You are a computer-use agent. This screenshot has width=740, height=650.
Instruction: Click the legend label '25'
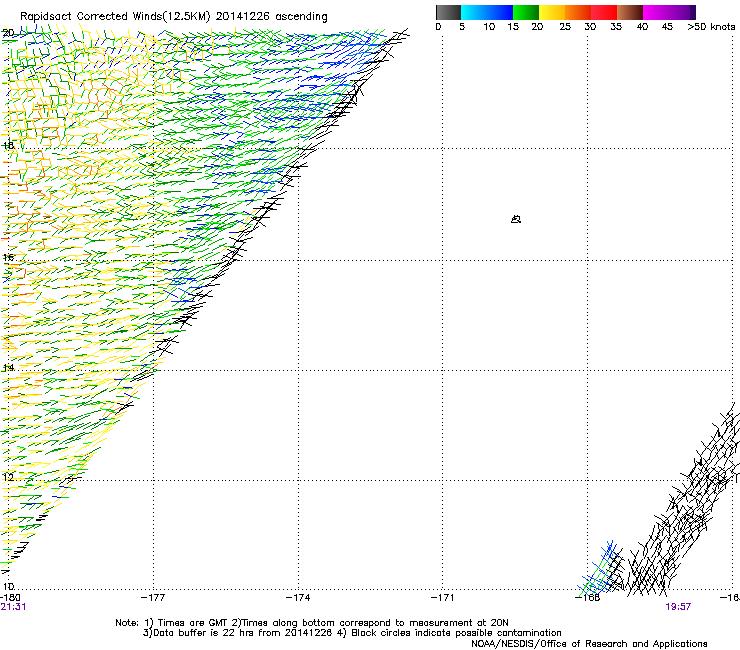tap(565, 26)
